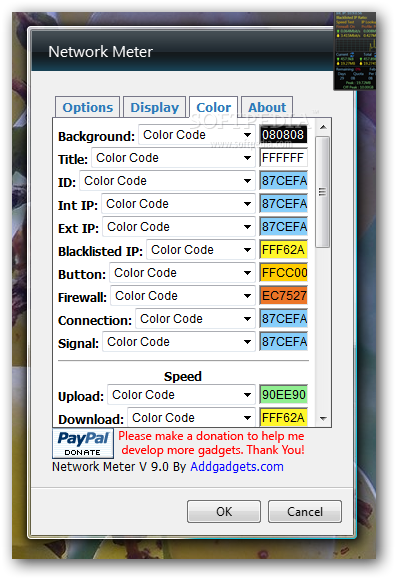The image size is (396, 579).
Task: Click the Int IP 87CEFA color field
Action: pos(283,204)
